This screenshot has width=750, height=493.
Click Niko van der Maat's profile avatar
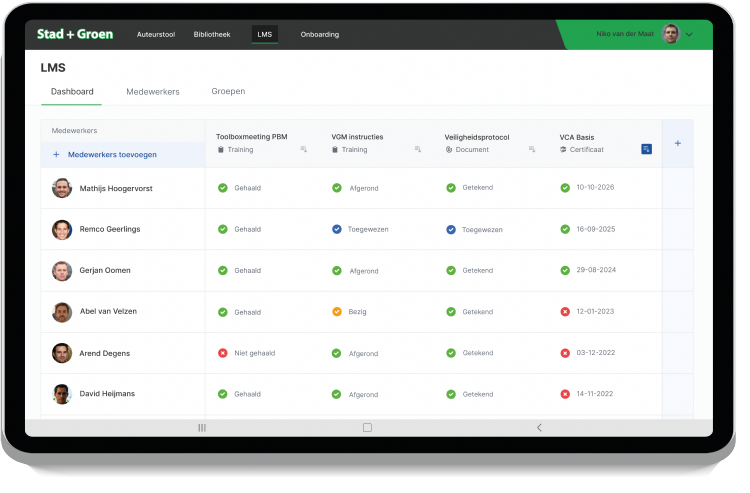(670, 34)
